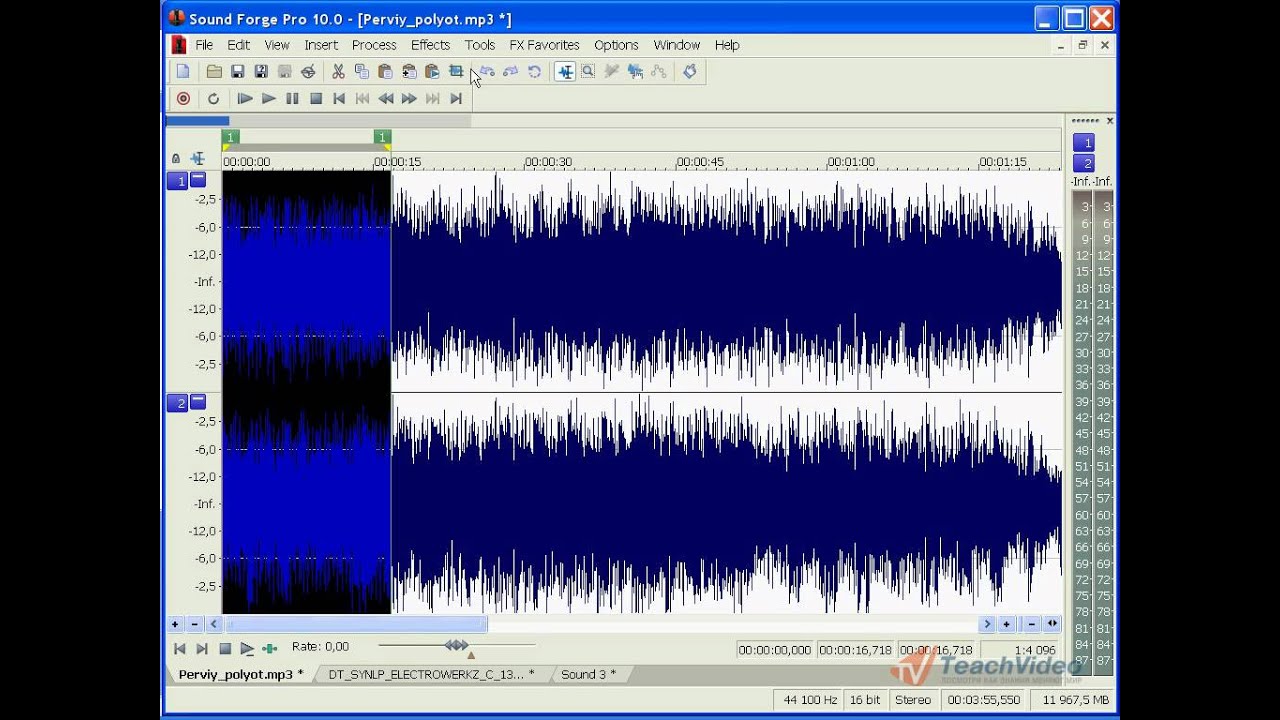Close the channel meters panel
Screen dimensions: 1280x720
coord(1109,120)
